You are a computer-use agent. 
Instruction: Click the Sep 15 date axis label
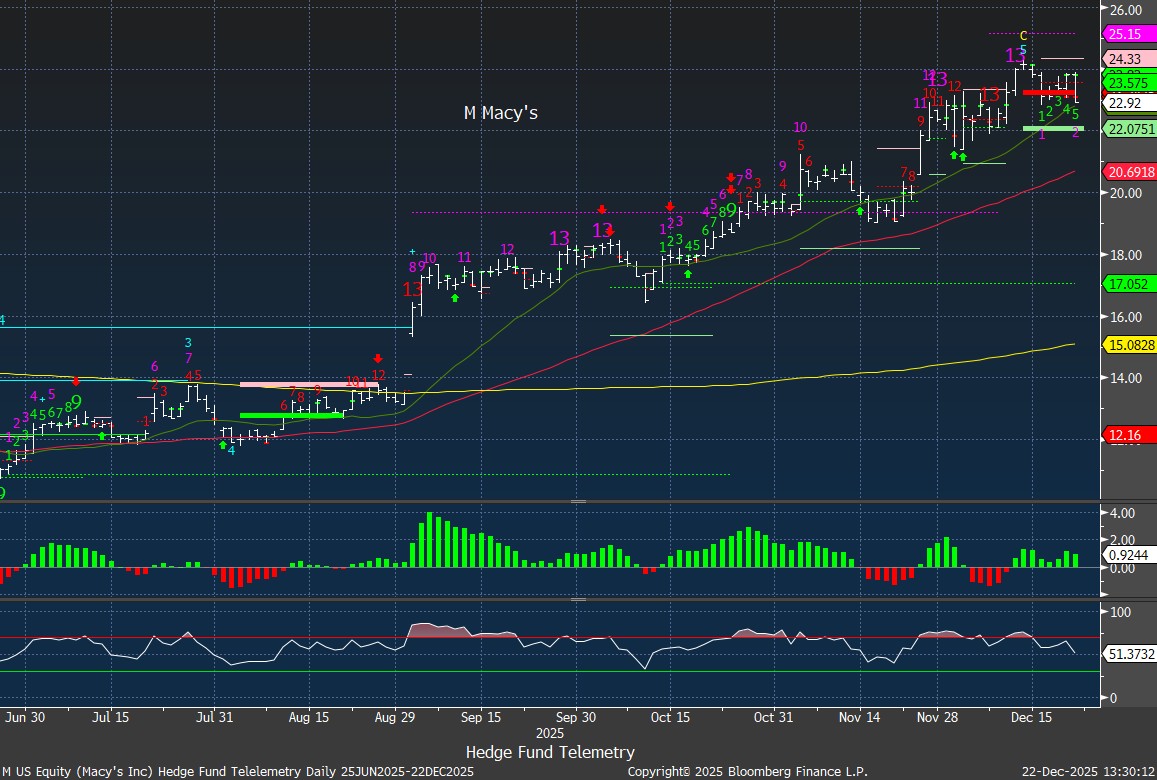[481, 717]
